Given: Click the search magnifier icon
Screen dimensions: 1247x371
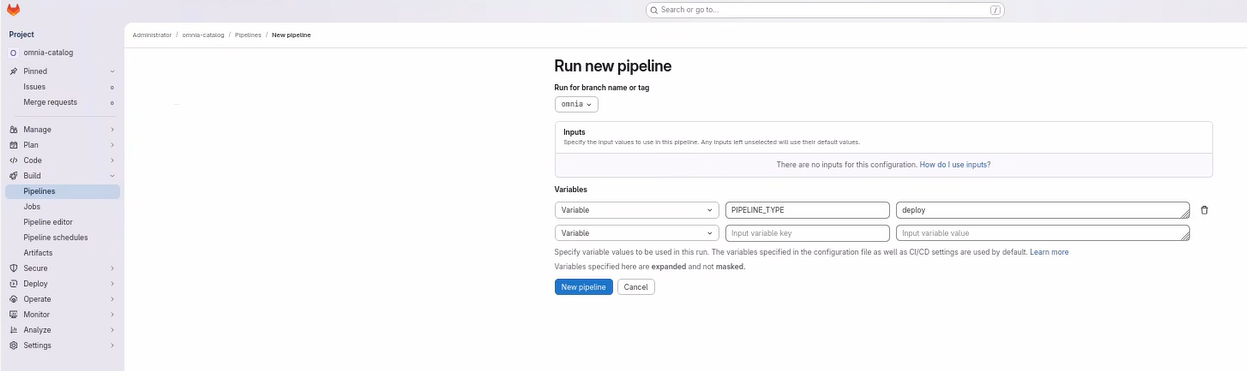Looking at the screenshot, I should coord(654,10).
